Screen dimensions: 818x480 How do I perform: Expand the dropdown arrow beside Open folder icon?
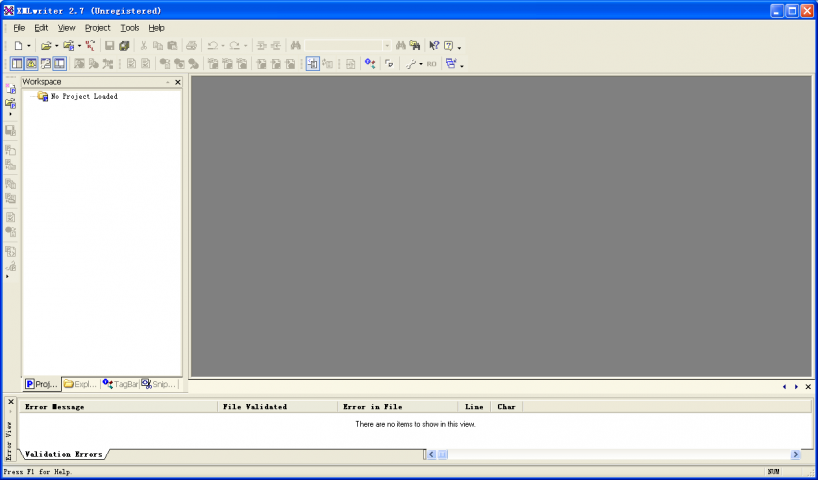pos(56,46)
